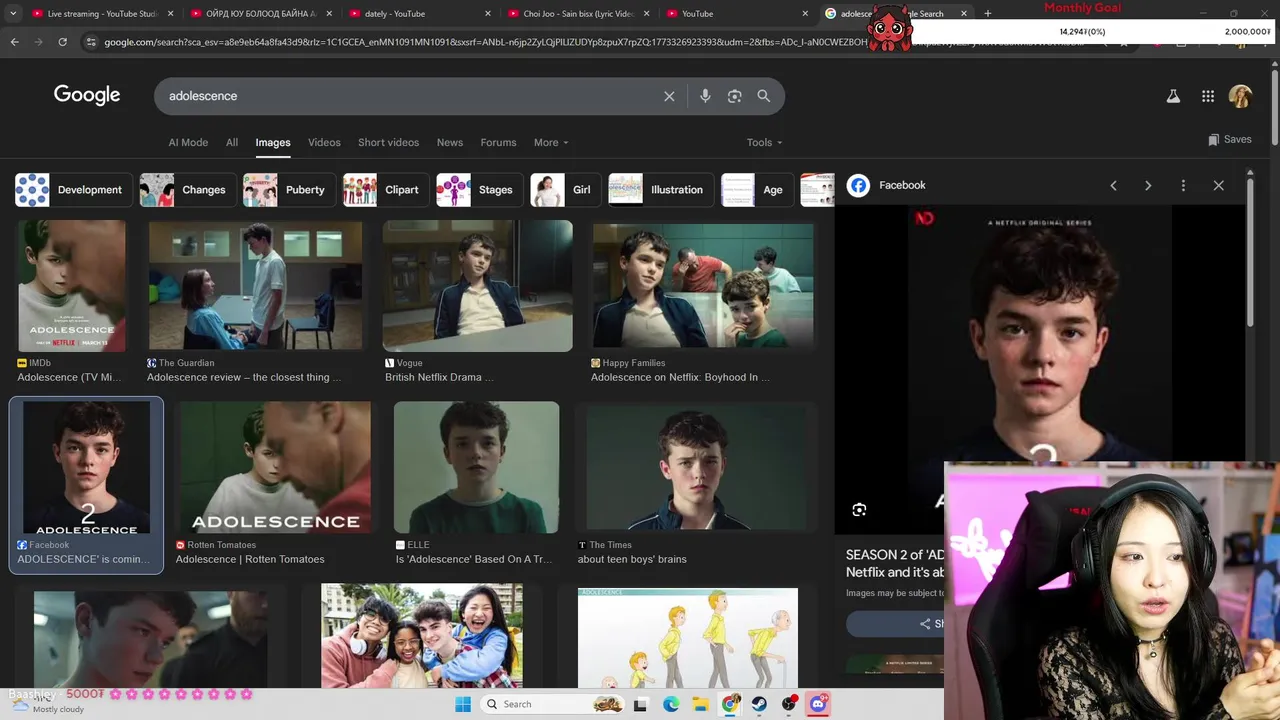The width and height of the screenshot is (1280, 720).
Task: Open Microsoft Edge from taskbar
Action: click(x=671, y=704)
